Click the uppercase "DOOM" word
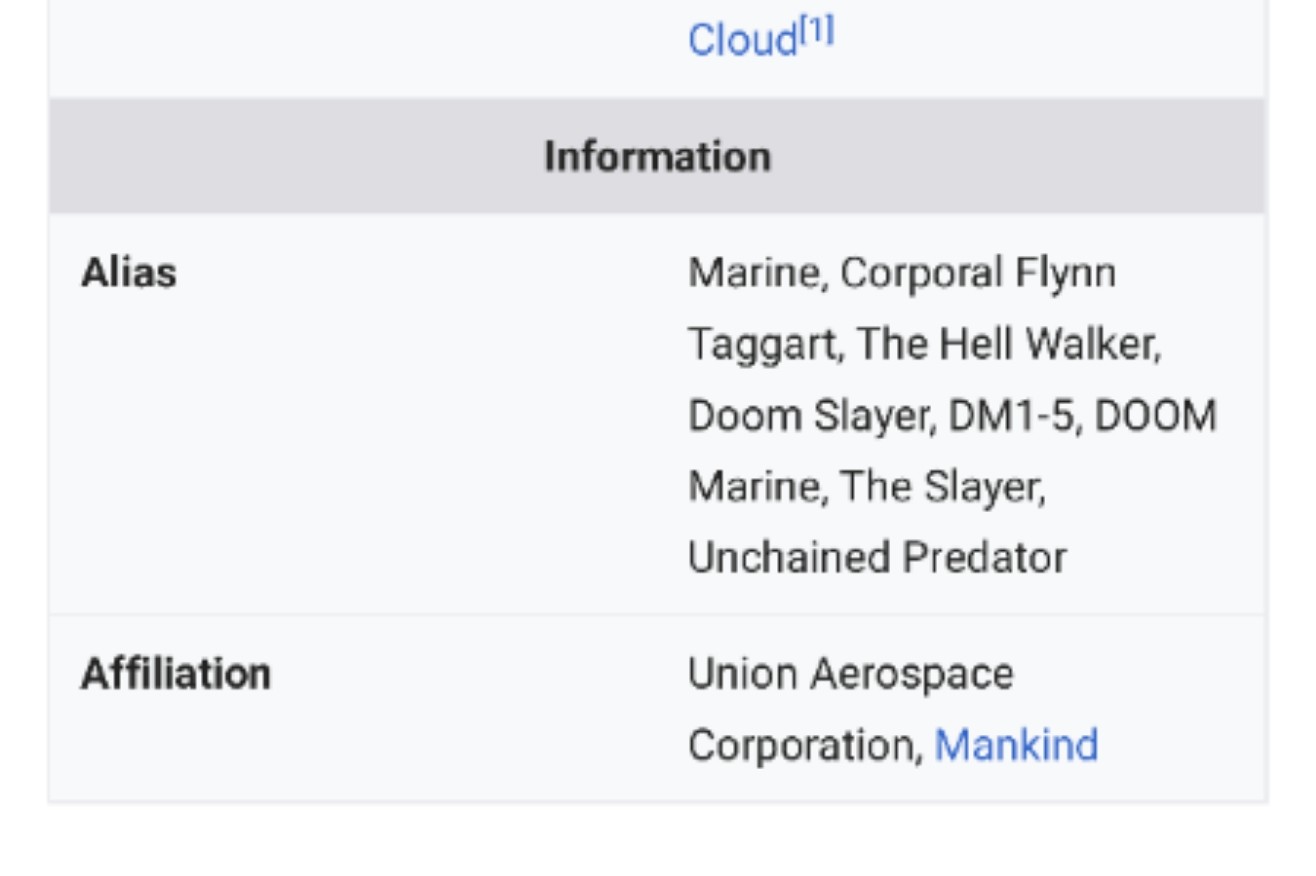The width and height of the screenshot is (1316, 876). pyautogui.click(x=1155, y=416)
